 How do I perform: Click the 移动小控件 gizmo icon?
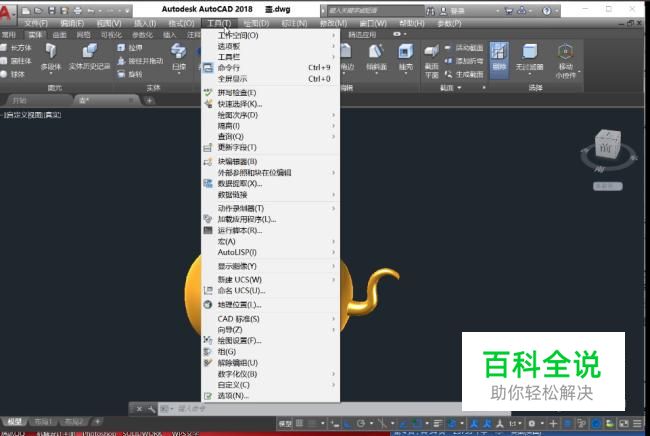(565, 51)
